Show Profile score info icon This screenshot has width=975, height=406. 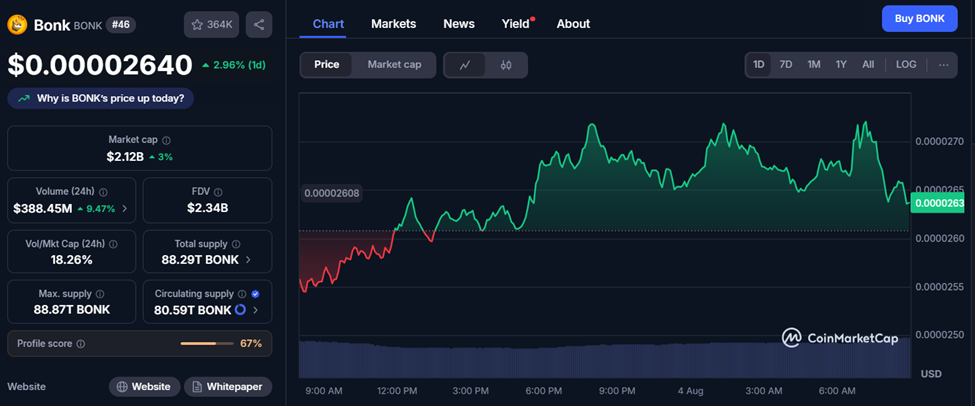(x=81, y=344)
